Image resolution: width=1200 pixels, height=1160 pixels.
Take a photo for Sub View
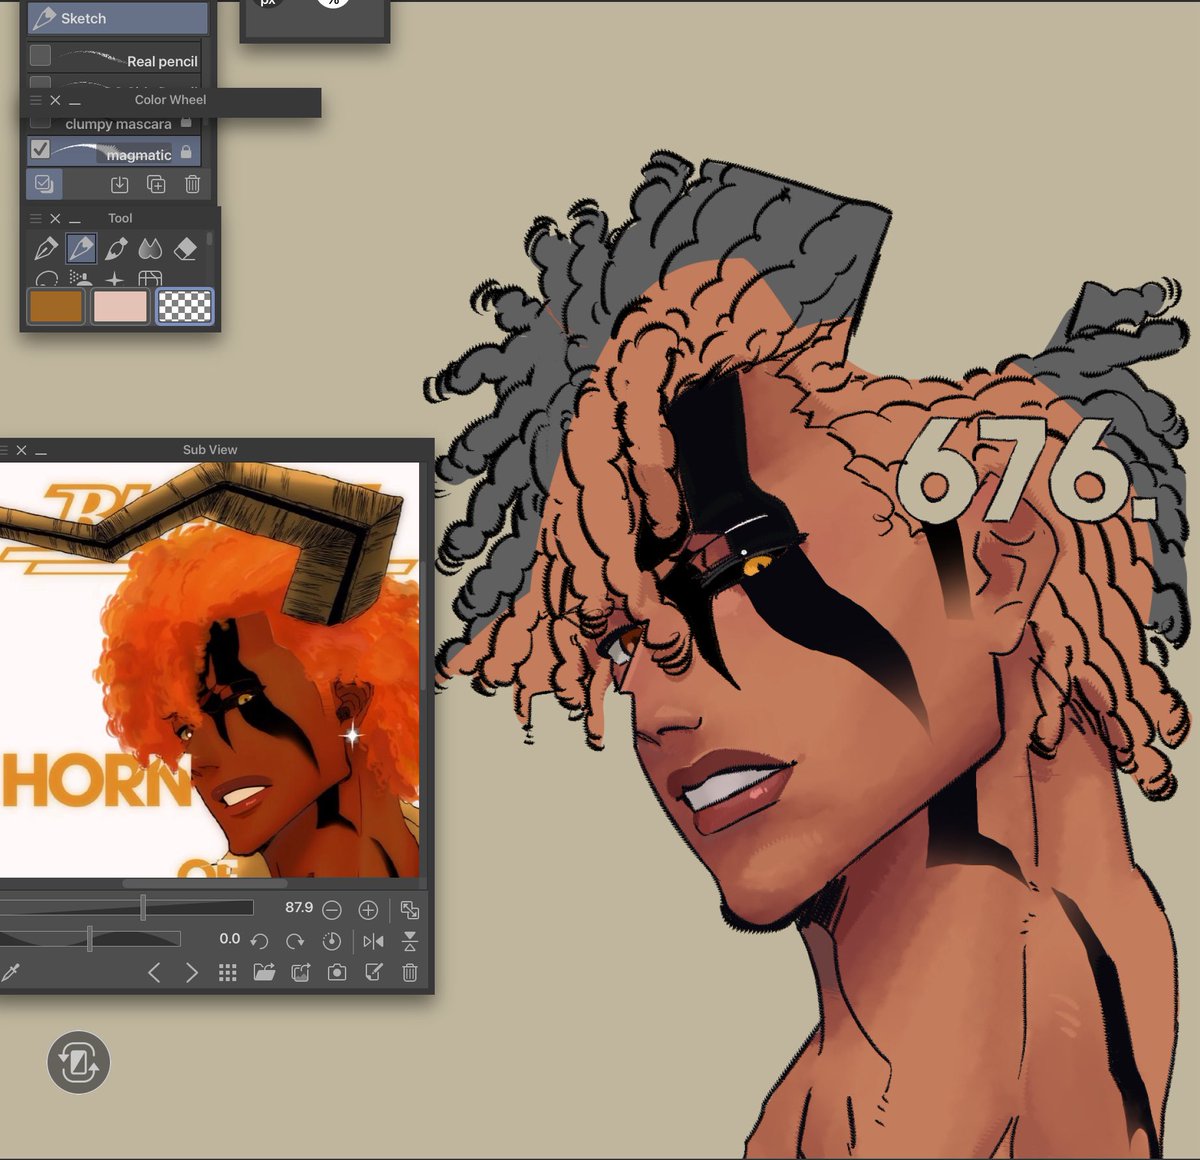click(337, 972)
